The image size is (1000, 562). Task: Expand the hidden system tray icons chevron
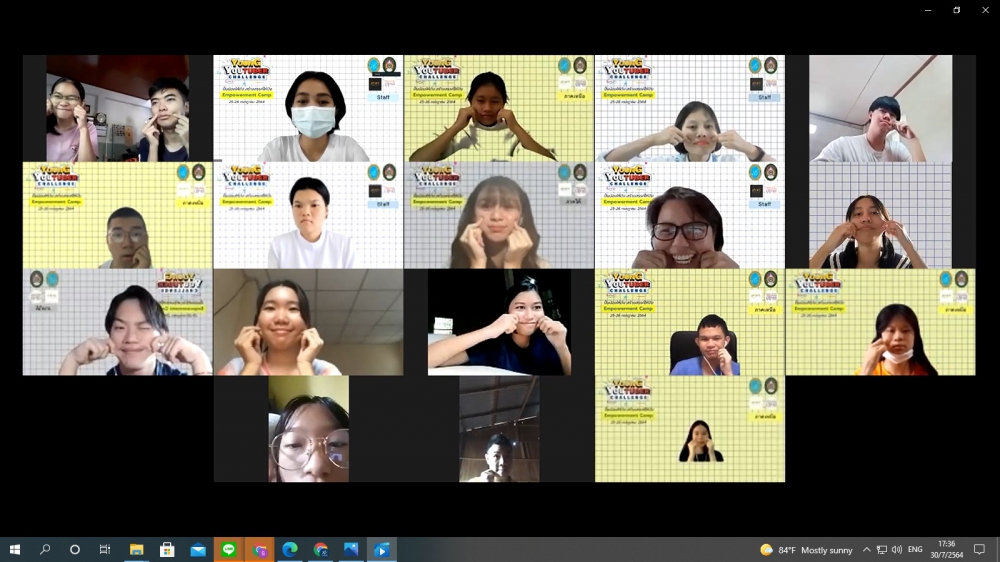(x=866, y=549)
